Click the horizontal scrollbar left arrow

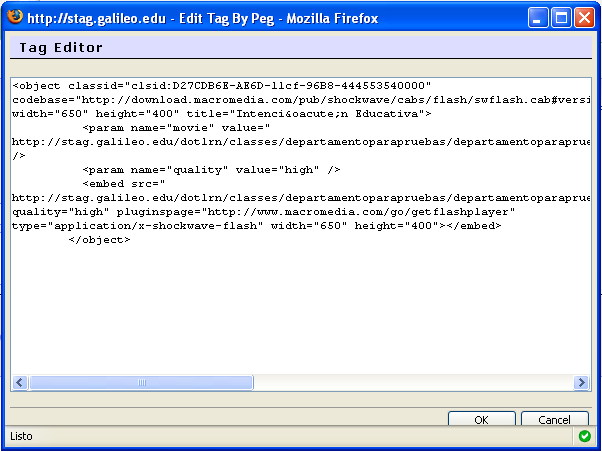tap(20, 382)
